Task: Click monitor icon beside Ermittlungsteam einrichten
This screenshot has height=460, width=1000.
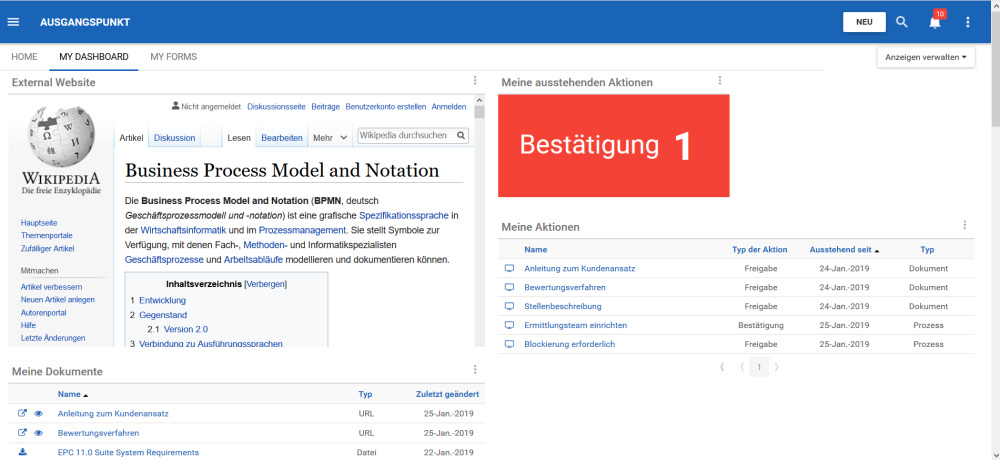Action: (x=509, y=325)
